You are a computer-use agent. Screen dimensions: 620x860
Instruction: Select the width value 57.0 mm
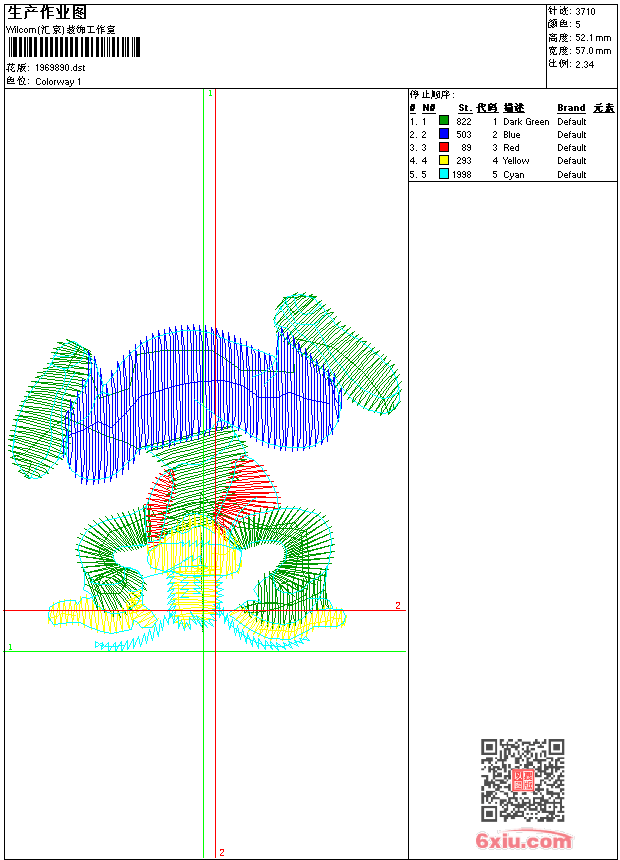(593, 51)
